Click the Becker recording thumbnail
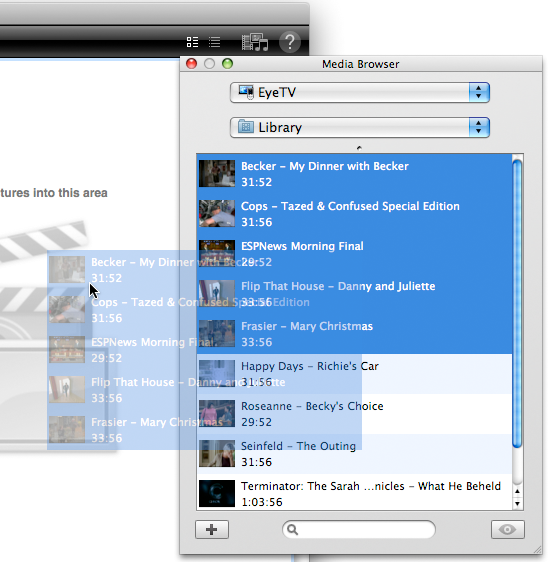This screenshot has height=562, width=548. 217,173
